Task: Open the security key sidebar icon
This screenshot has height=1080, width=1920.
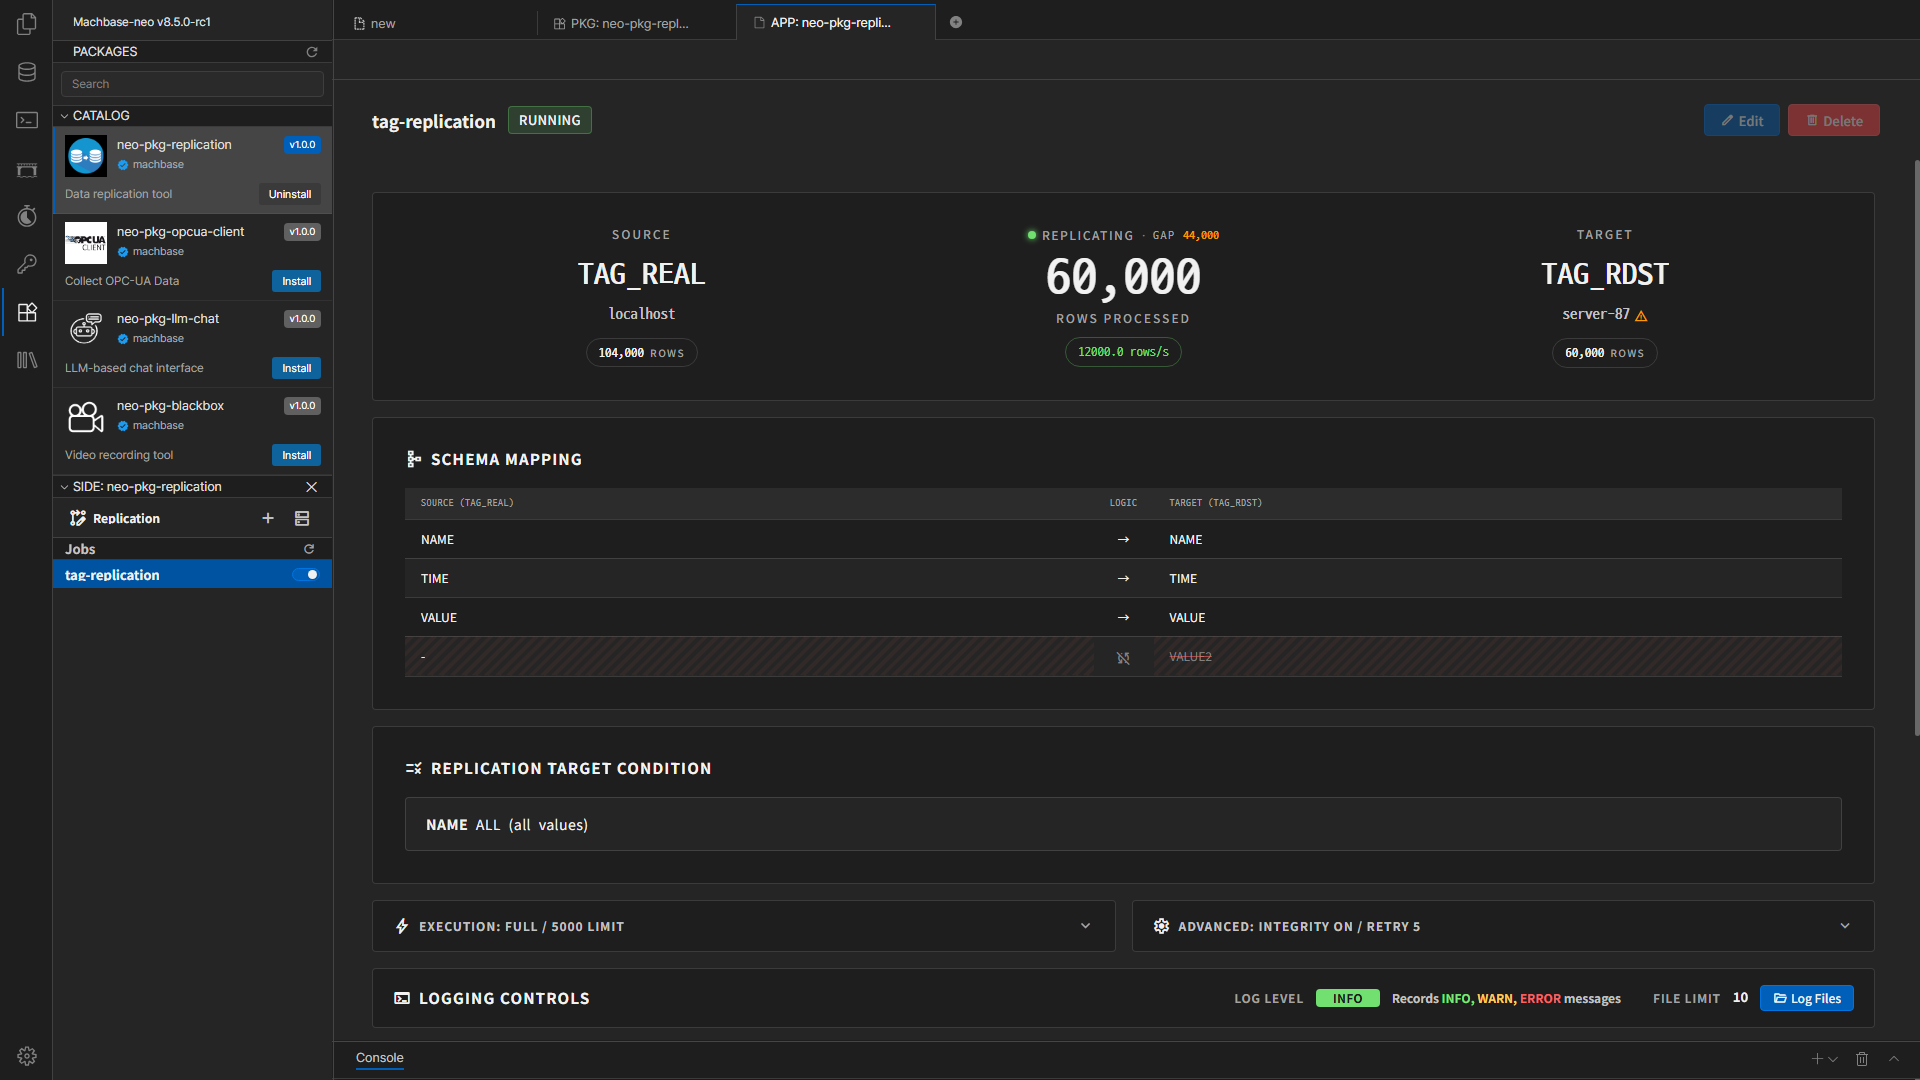Action: point(27,264)
